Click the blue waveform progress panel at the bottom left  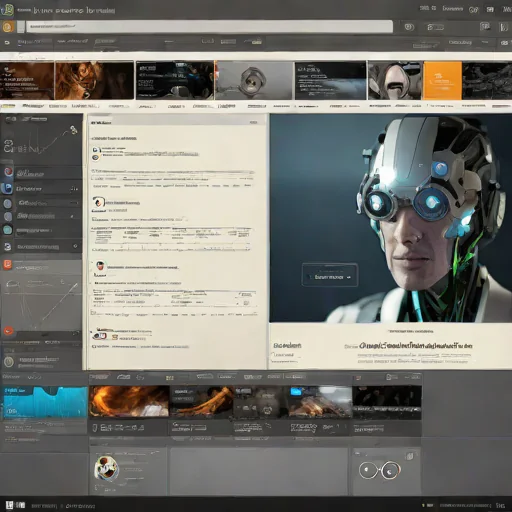[45, 402]
